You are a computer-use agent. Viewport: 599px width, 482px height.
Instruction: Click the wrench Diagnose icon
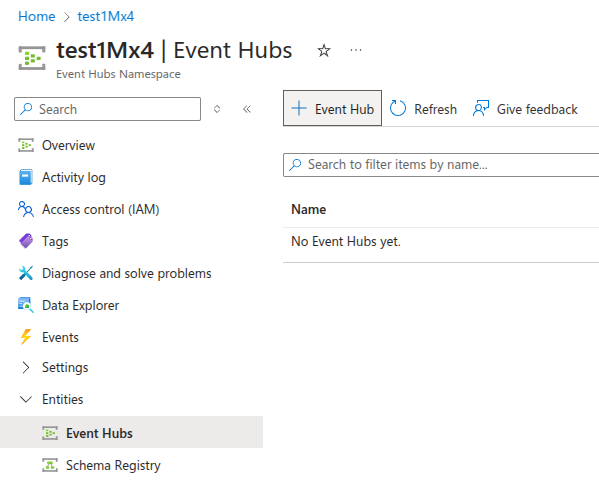pyautogui.click(x=26, y=273)
